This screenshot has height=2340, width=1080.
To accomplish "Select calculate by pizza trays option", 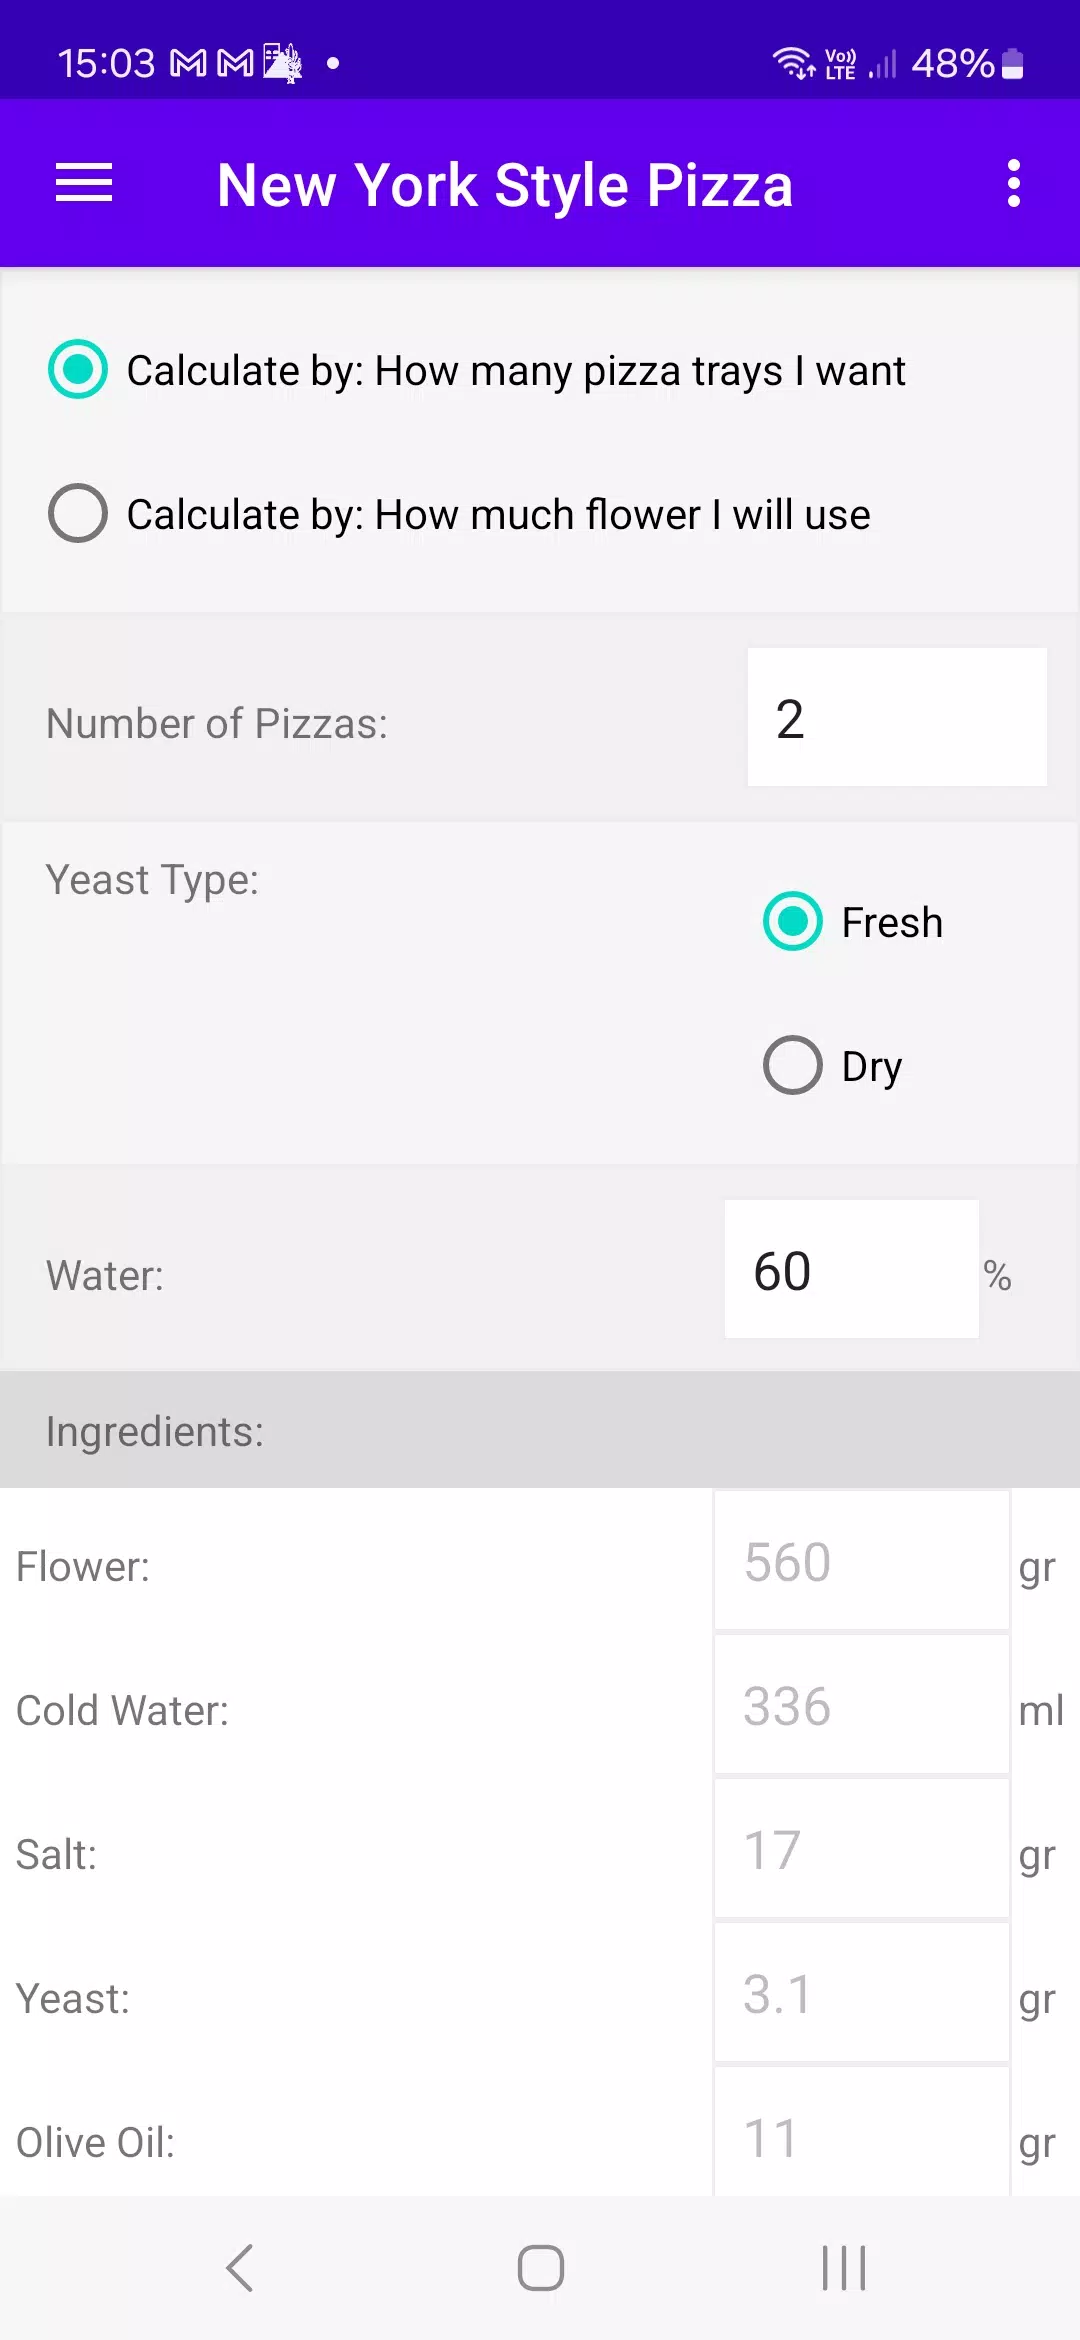I will pos(477,370).
